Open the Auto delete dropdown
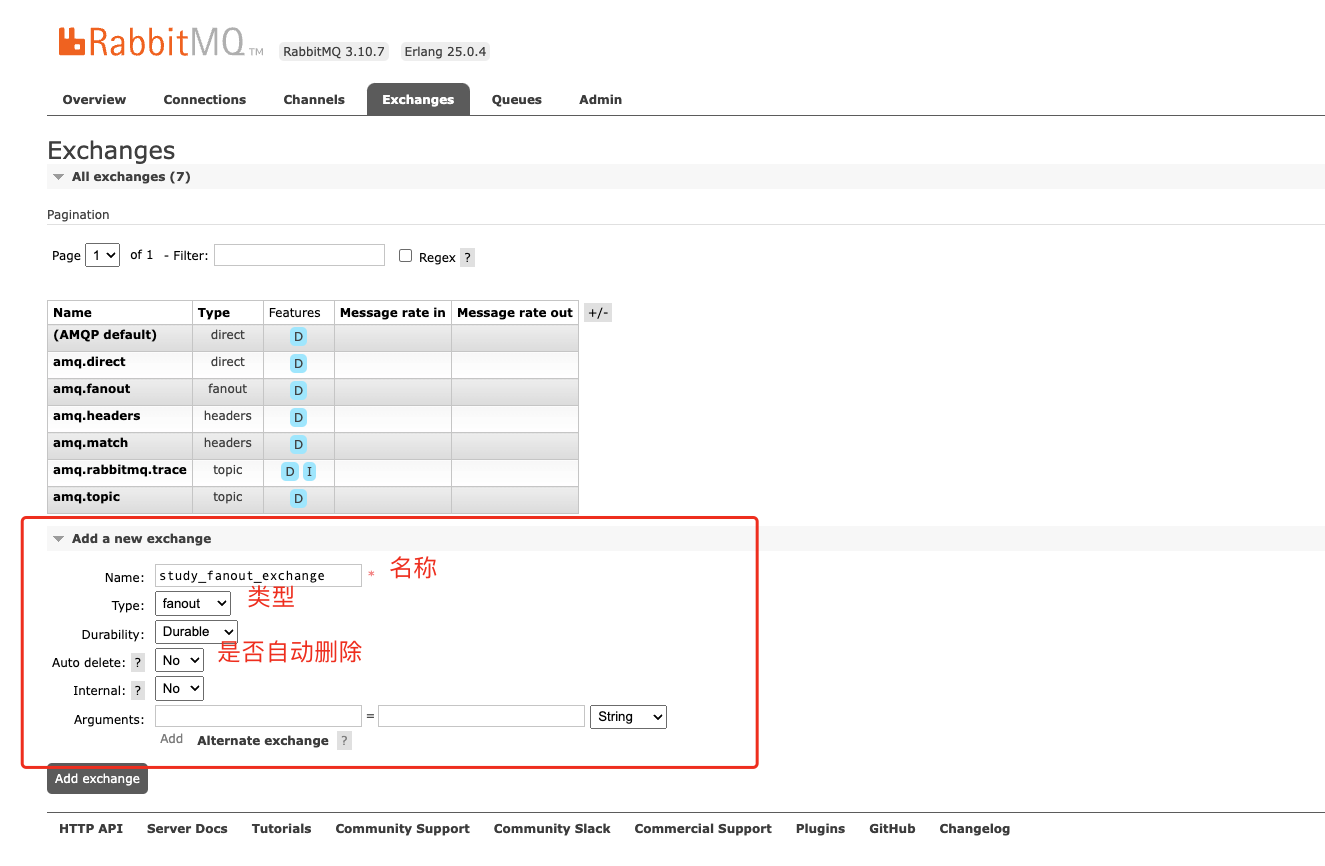Image resolution: width=1325 pixels, height=866 pixels. pyautogui.click(x=179, y=660)
